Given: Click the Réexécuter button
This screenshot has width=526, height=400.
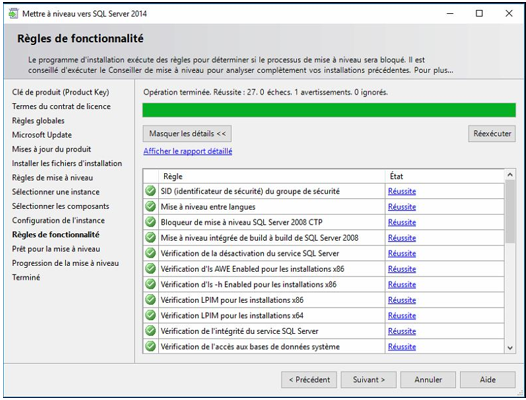Looking at the screenshot, I should click(492, 134).
